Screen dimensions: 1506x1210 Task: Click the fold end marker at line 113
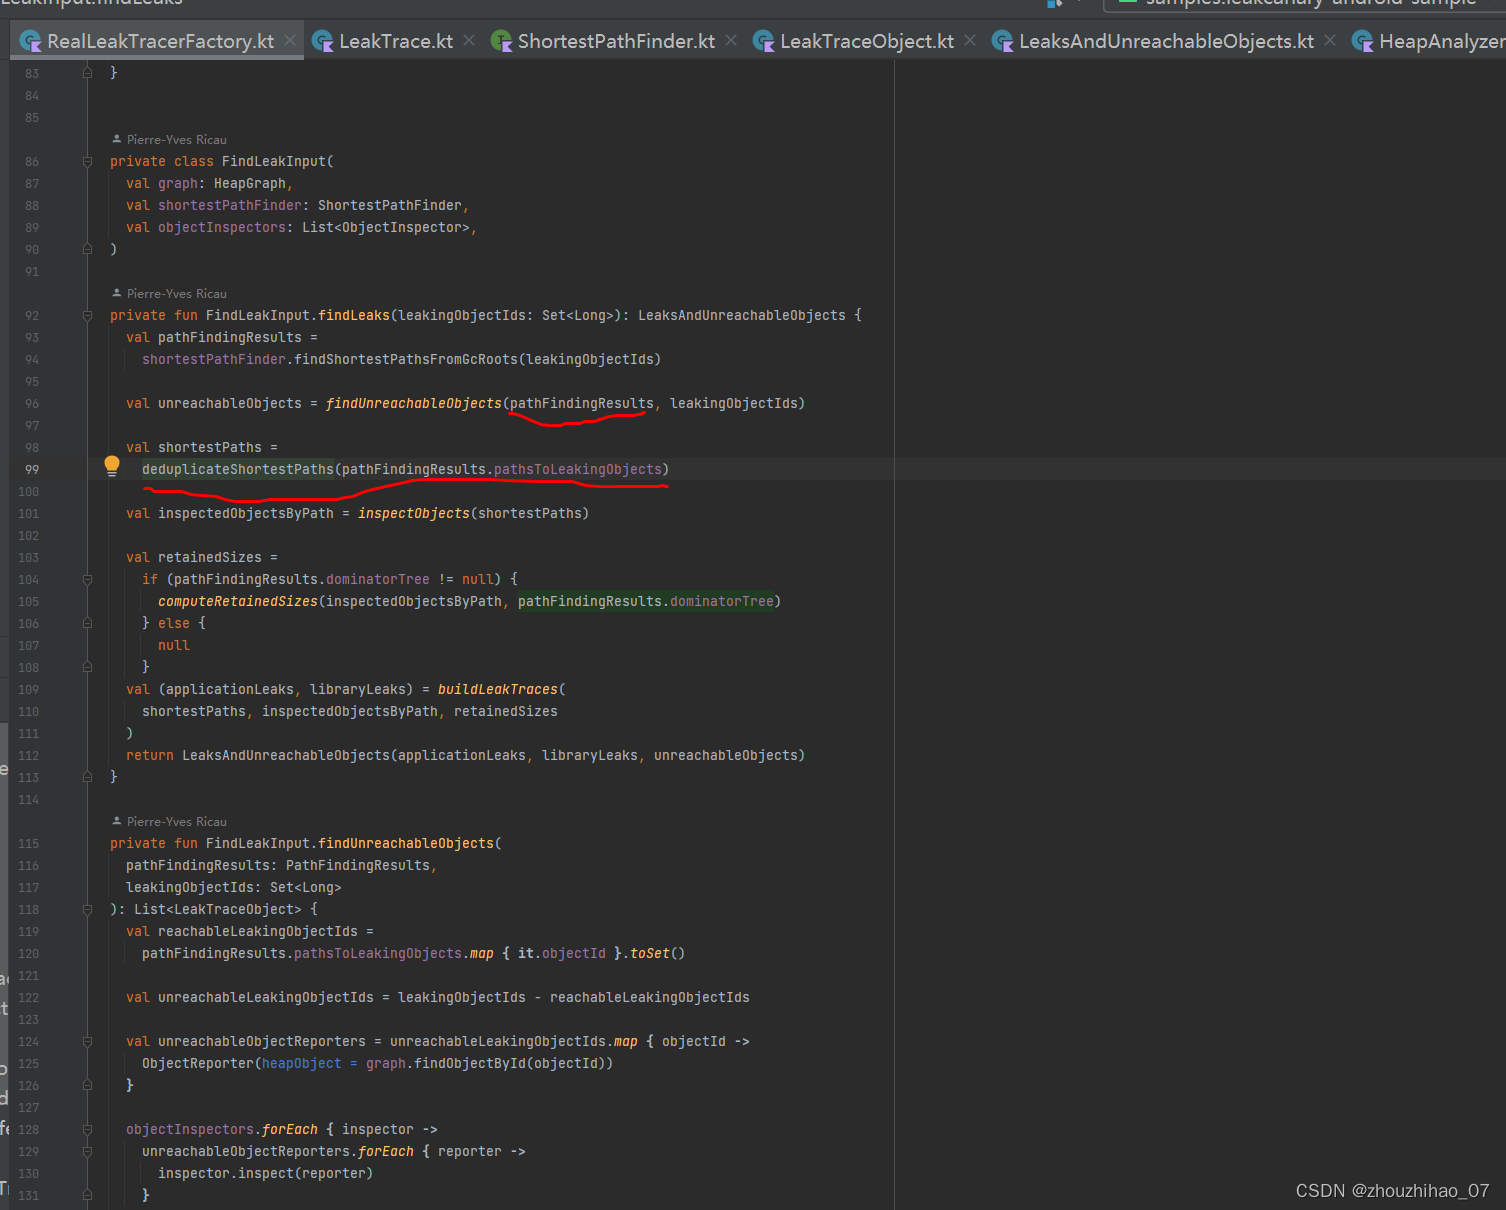point(87,777)
